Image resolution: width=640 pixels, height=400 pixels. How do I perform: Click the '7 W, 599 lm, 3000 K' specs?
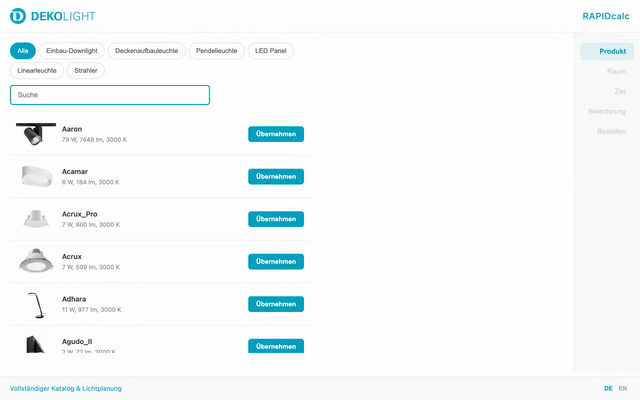click(91, 267)
